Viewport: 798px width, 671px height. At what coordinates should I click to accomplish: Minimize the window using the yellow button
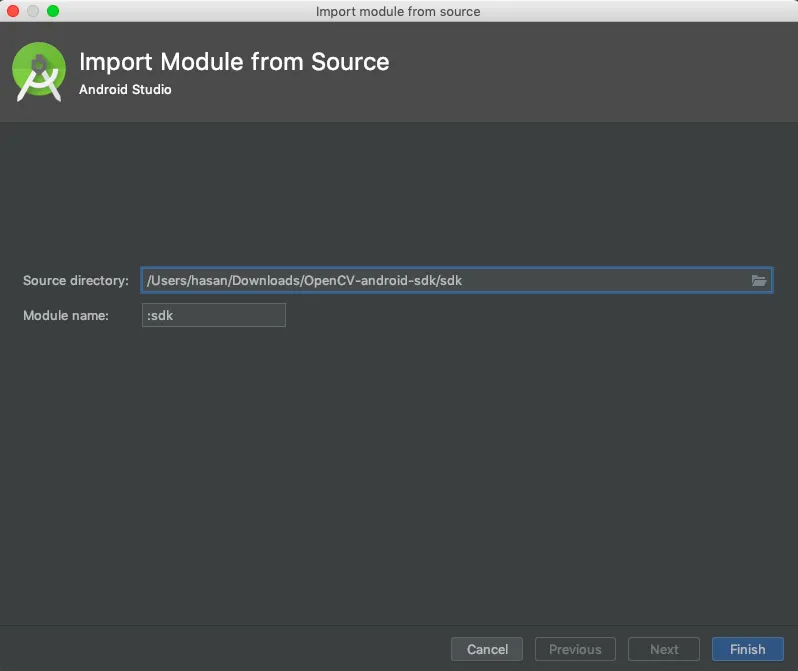(33, 11)
